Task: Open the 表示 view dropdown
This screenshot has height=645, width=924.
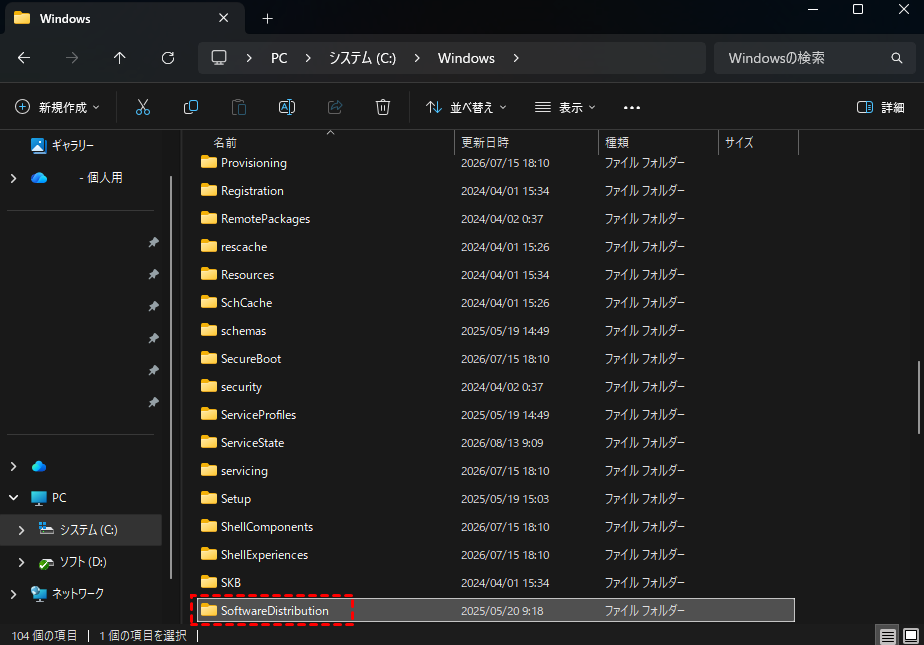Action: tap(565, 107)
